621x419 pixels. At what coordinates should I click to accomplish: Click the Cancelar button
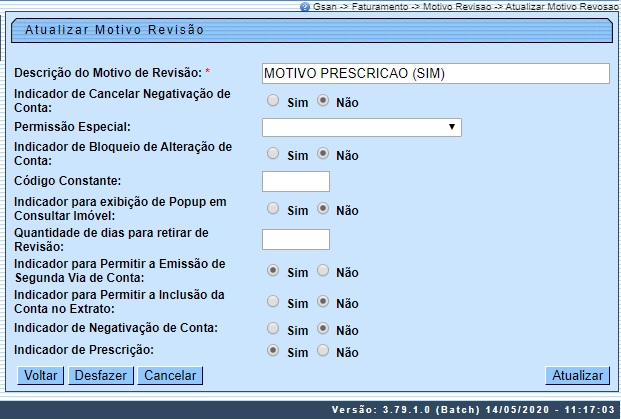click(170, 375)
